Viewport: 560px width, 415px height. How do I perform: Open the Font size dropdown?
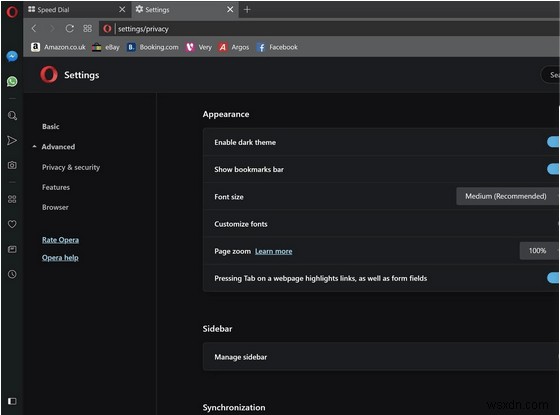click(x=507, y=196)
